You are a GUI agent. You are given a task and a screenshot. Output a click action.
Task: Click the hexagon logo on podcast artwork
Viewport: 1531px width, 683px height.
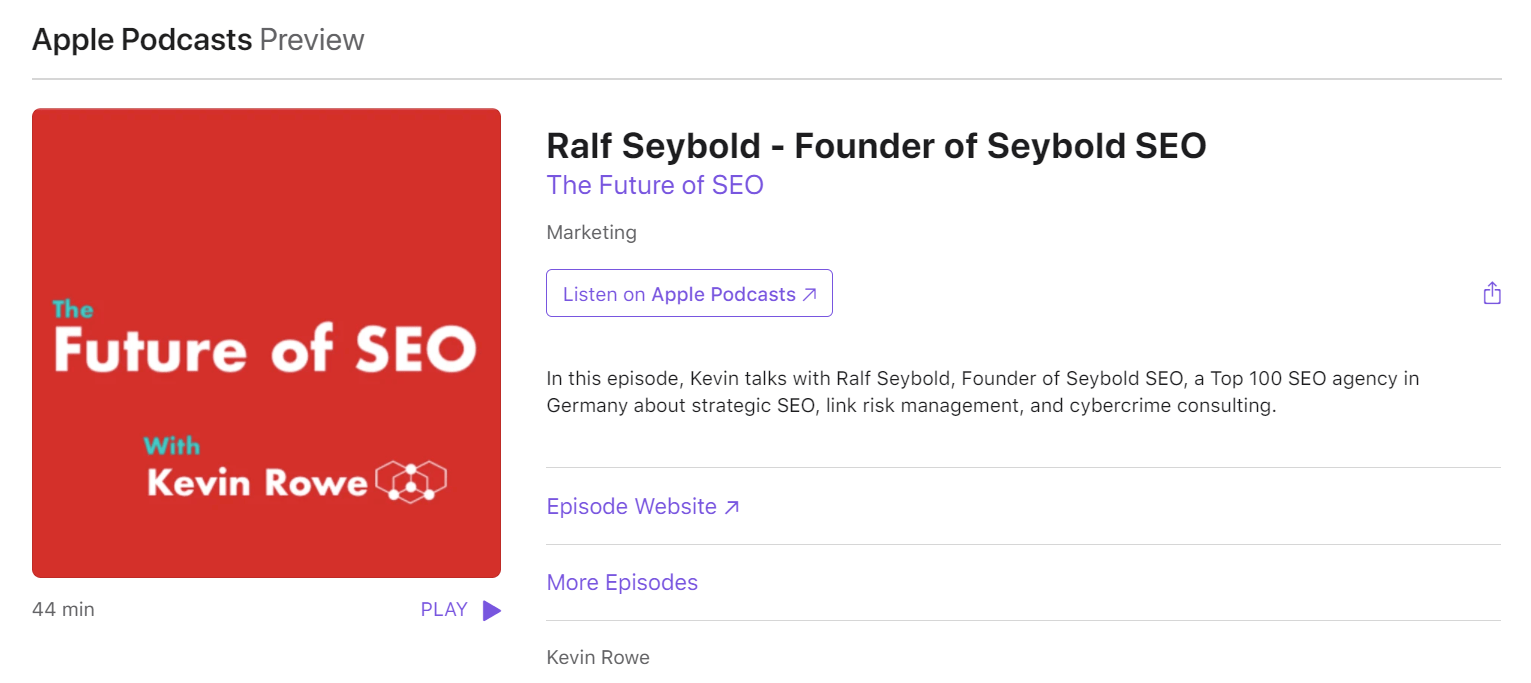click(x=411, y=481)
